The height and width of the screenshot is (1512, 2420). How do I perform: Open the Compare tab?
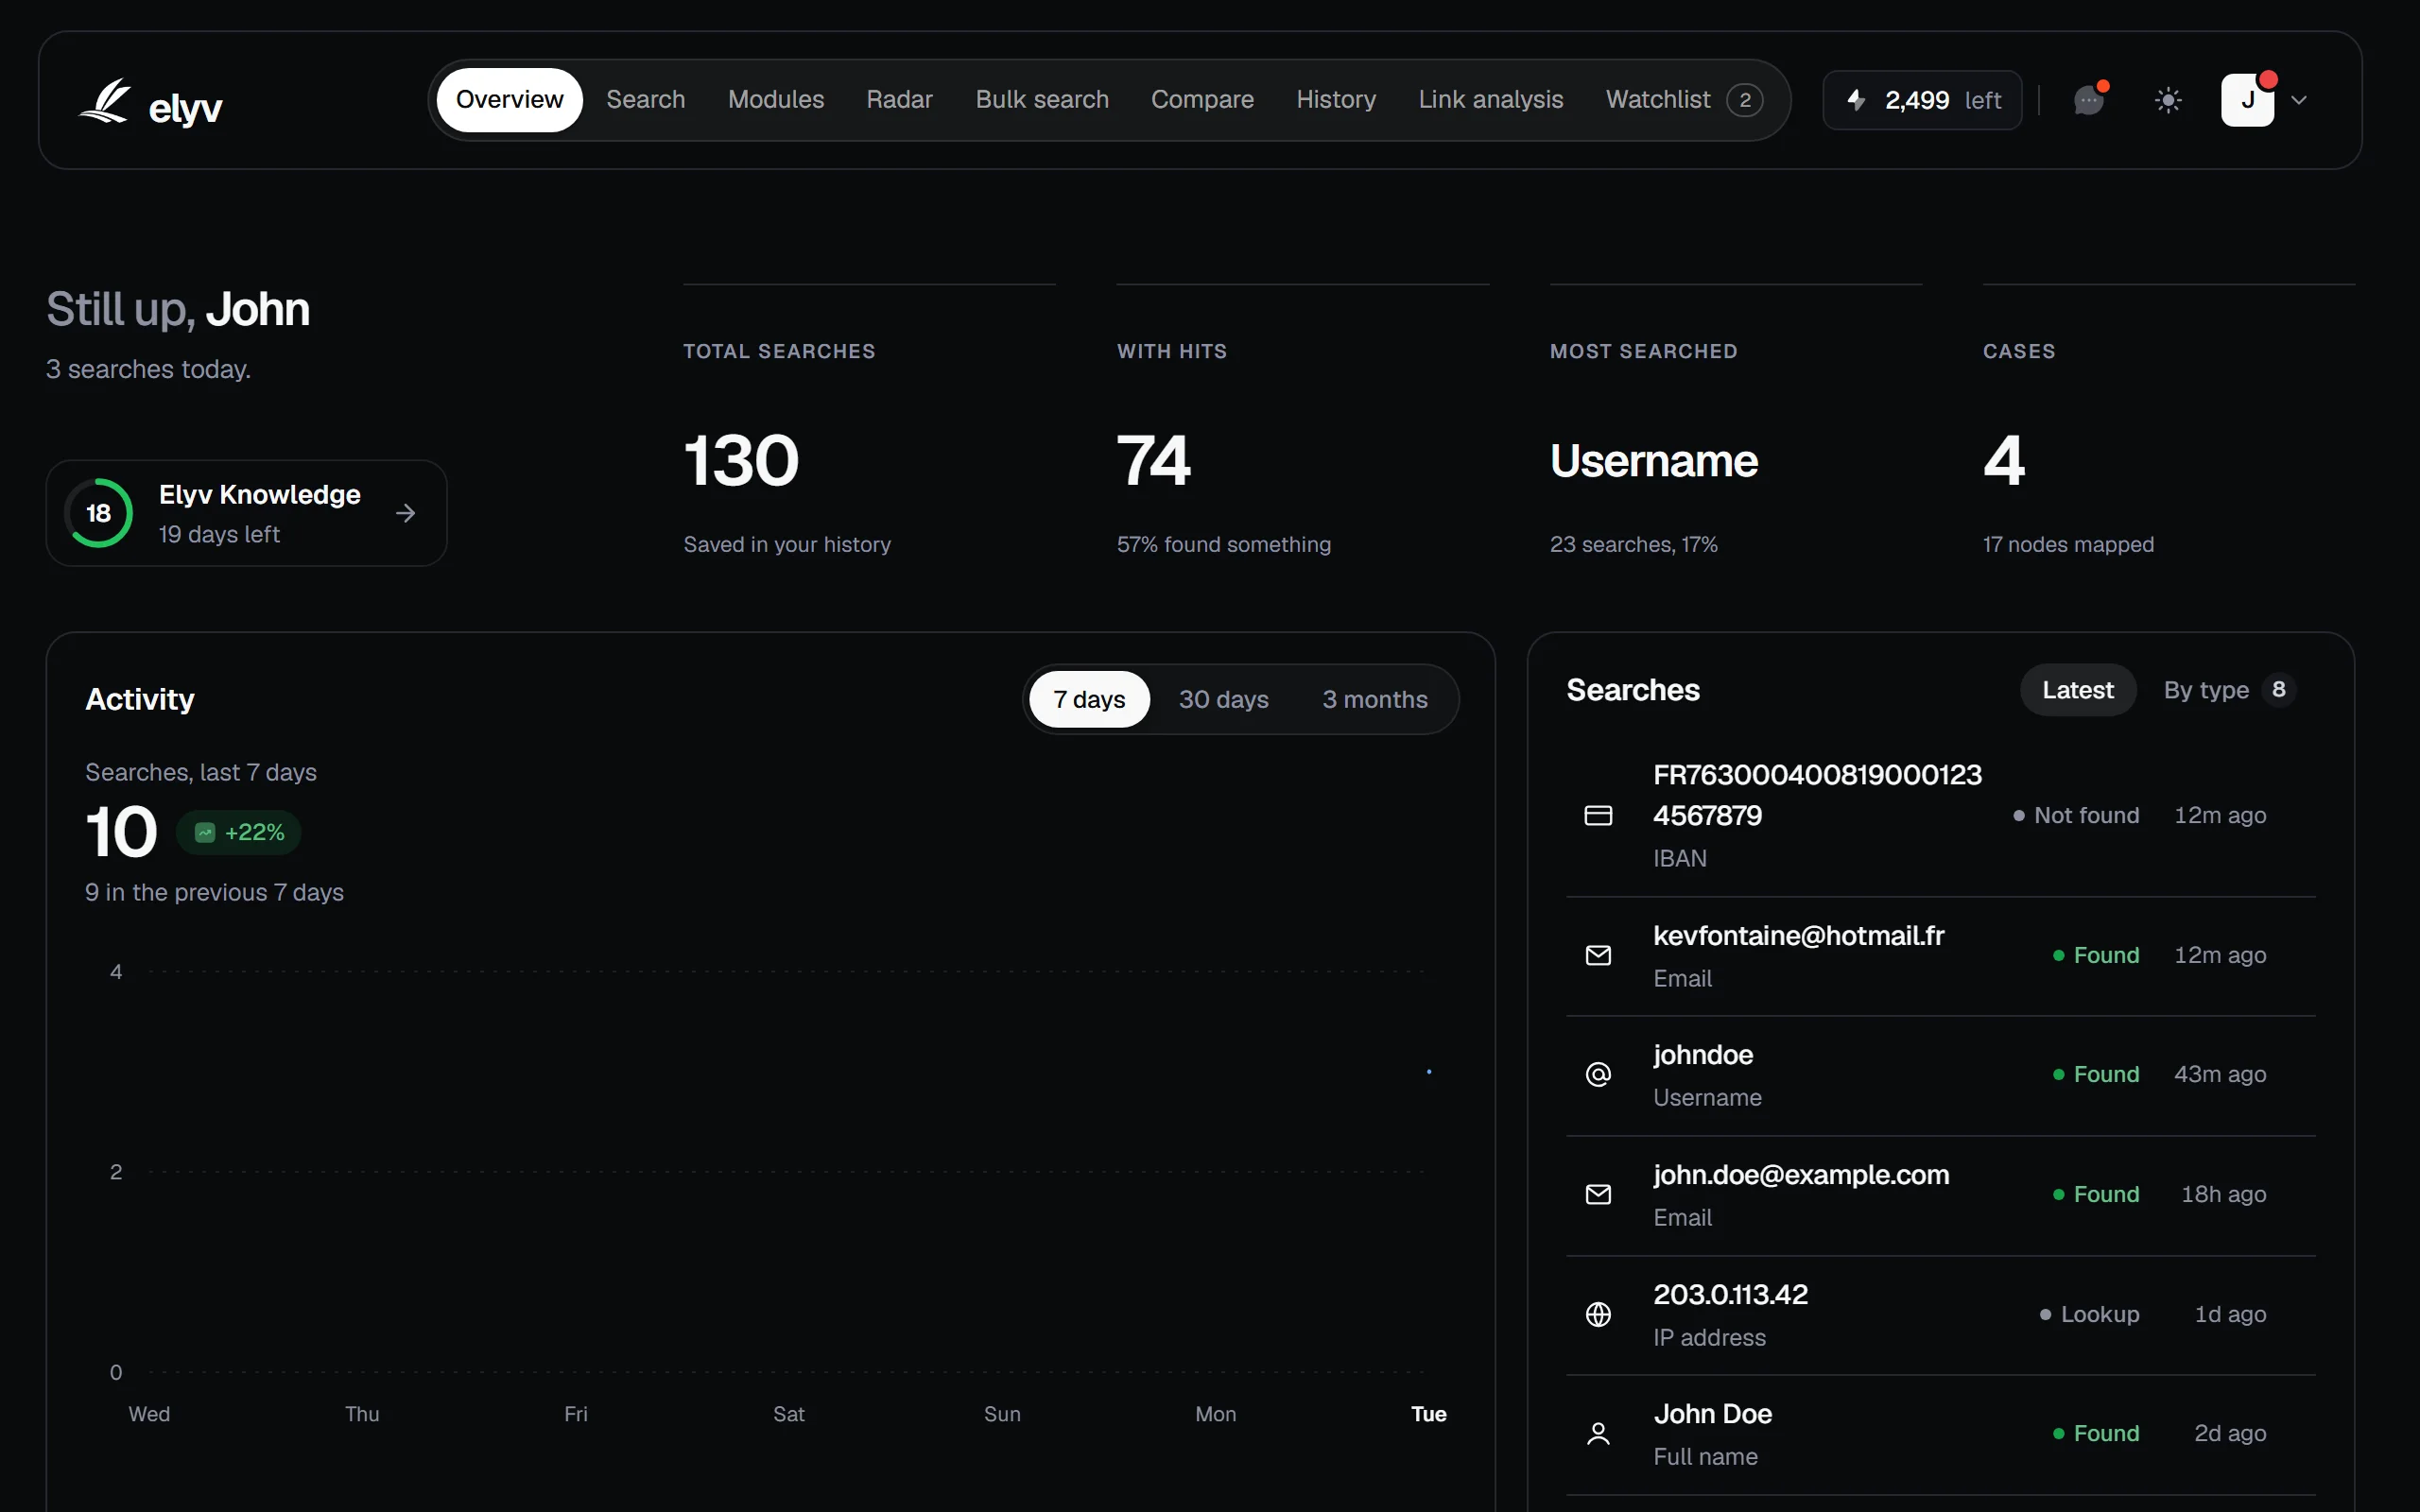tap(1202, 100)
